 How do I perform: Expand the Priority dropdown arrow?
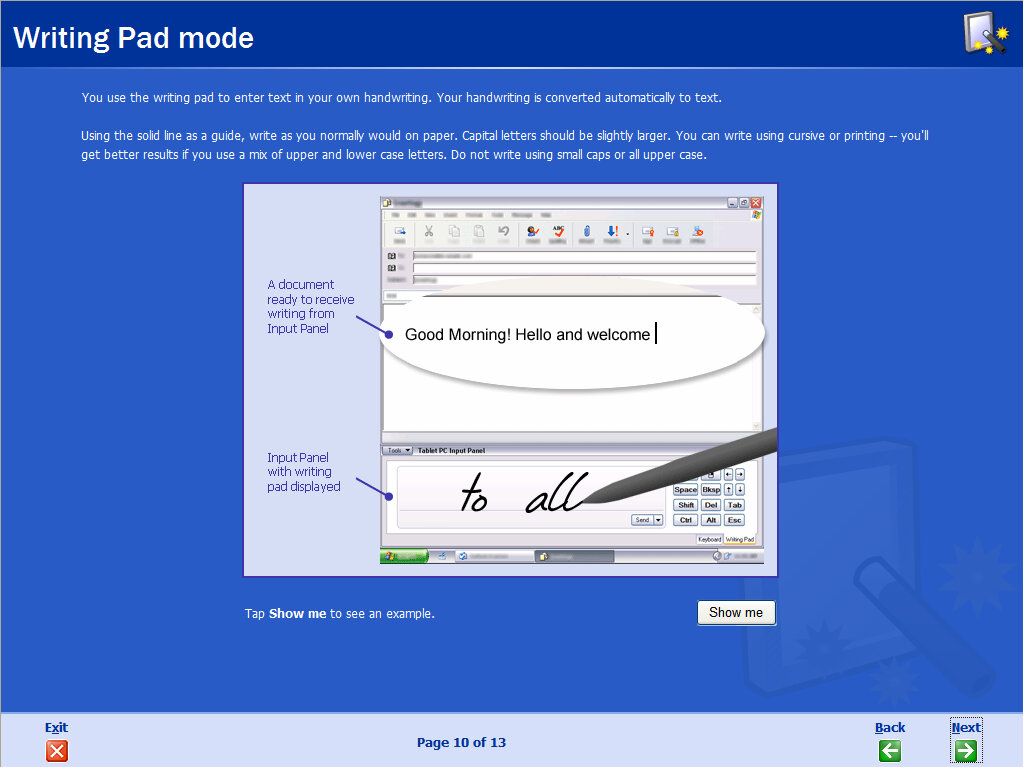[x=627, y=233]
